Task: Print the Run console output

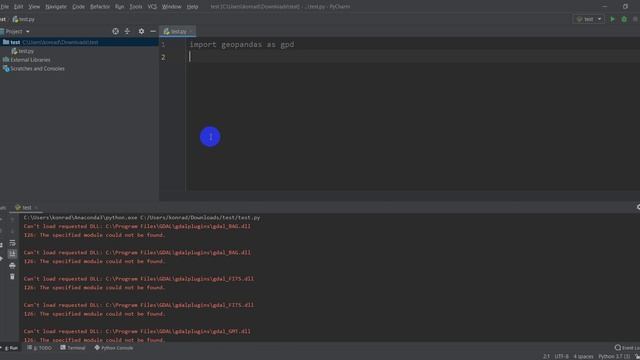Action: pos(12,266)
